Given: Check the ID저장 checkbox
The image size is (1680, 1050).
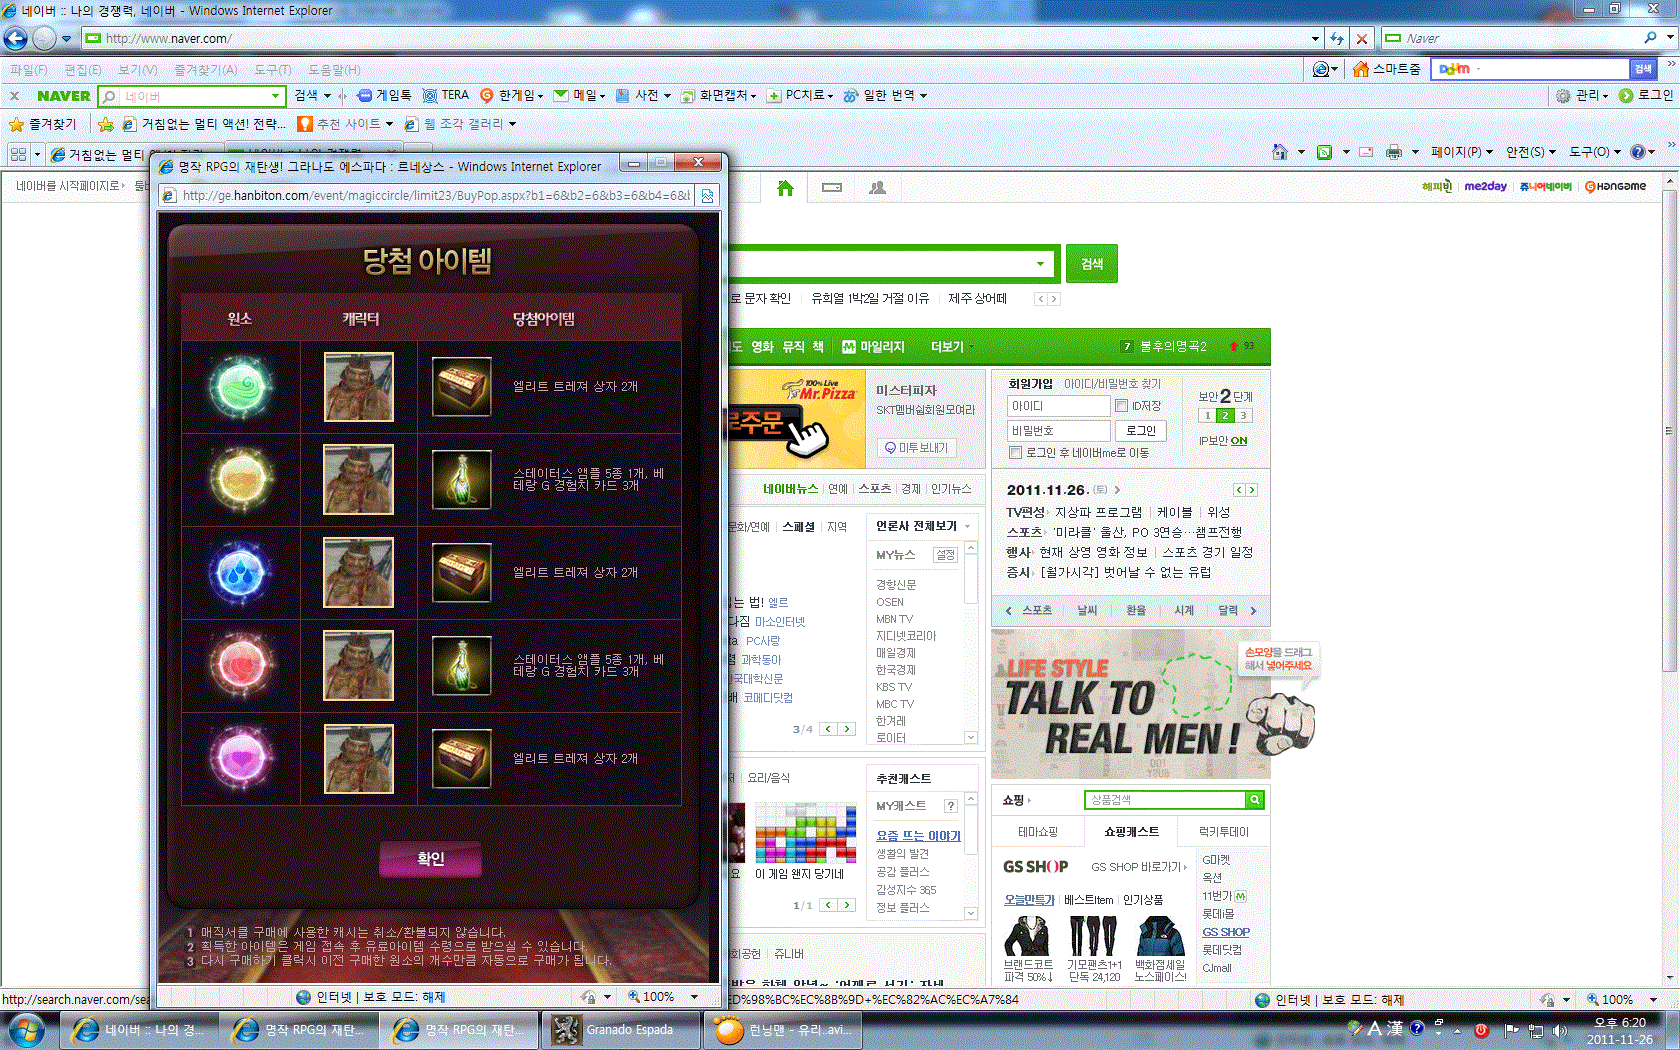Looking at the screenshot, I should coord(1121,406).
